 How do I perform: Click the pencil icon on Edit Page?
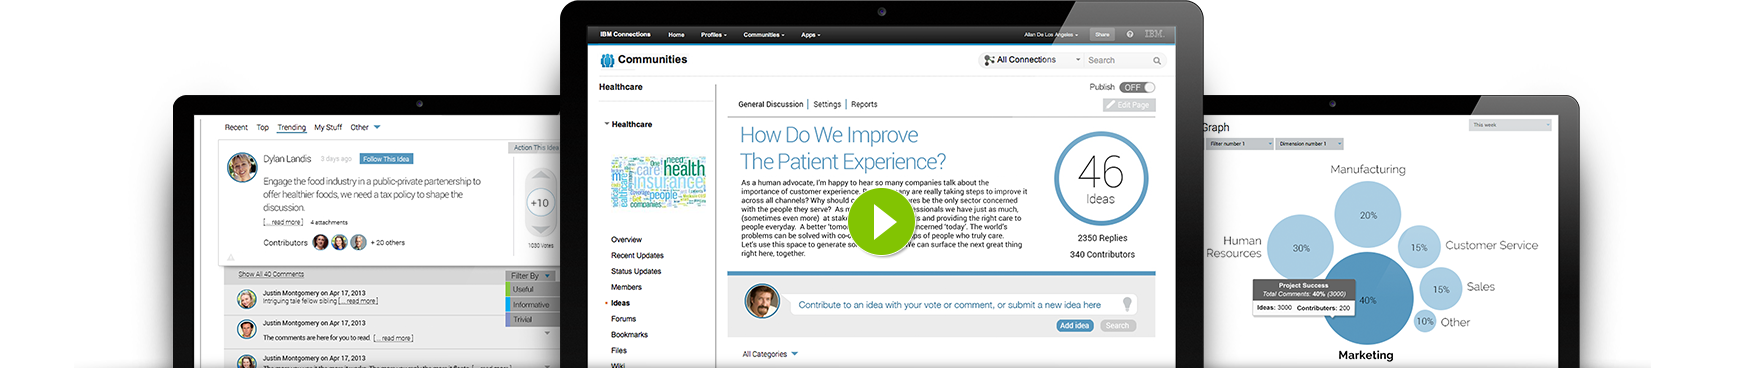(x=1110, y=105)
